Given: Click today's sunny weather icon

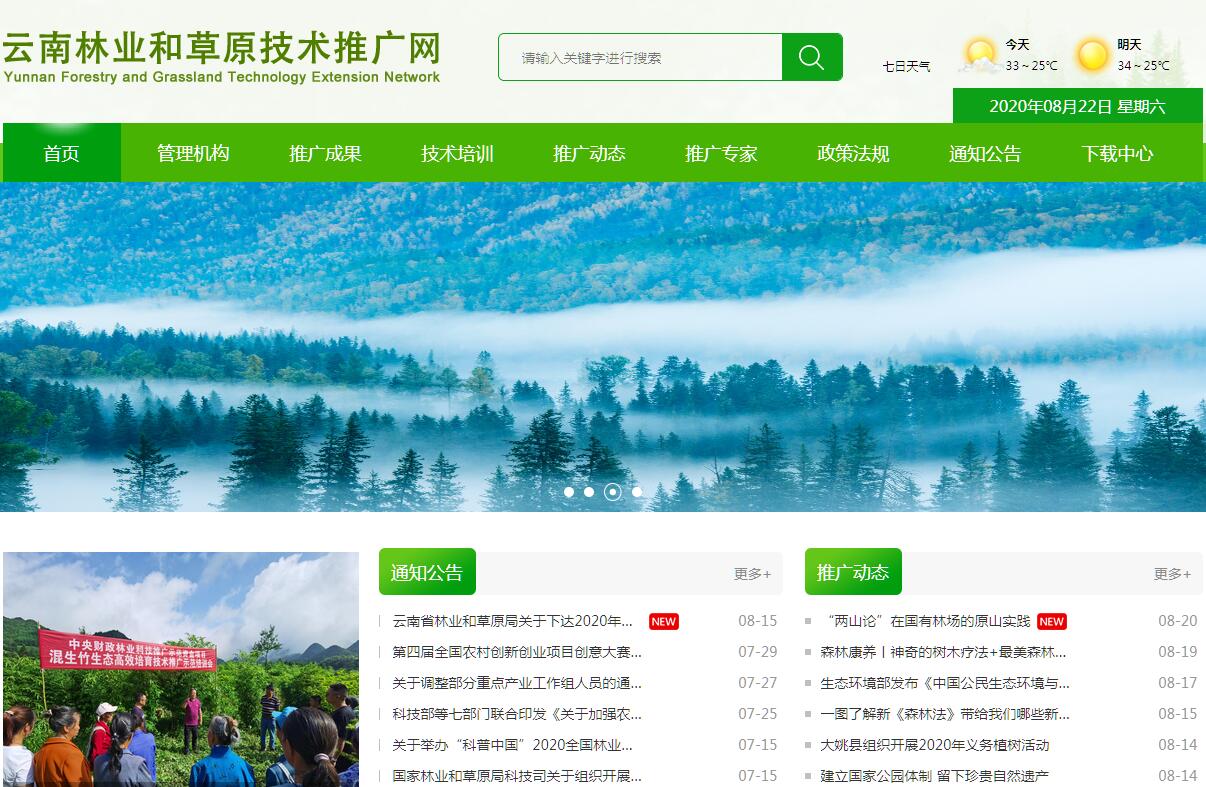Looking at the screenshot, I should 980,55.
